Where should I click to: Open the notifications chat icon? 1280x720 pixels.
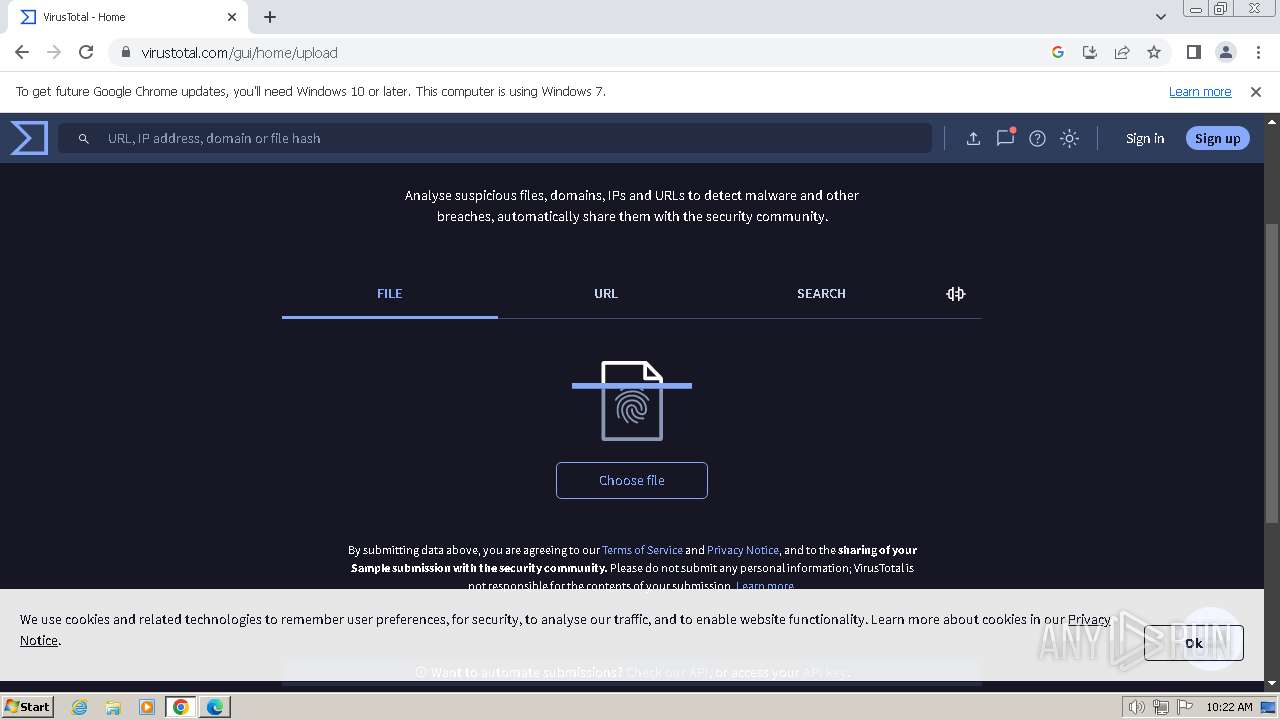(x=1005, y=138)
